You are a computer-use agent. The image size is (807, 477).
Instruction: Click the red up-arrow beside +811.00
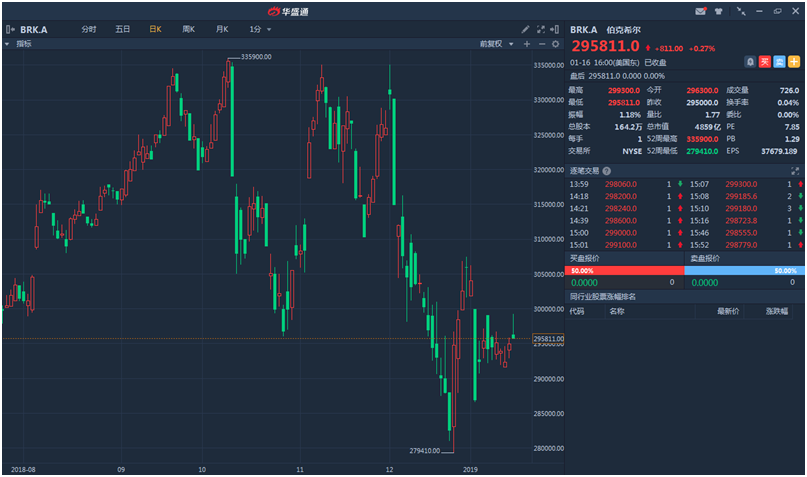648,48
